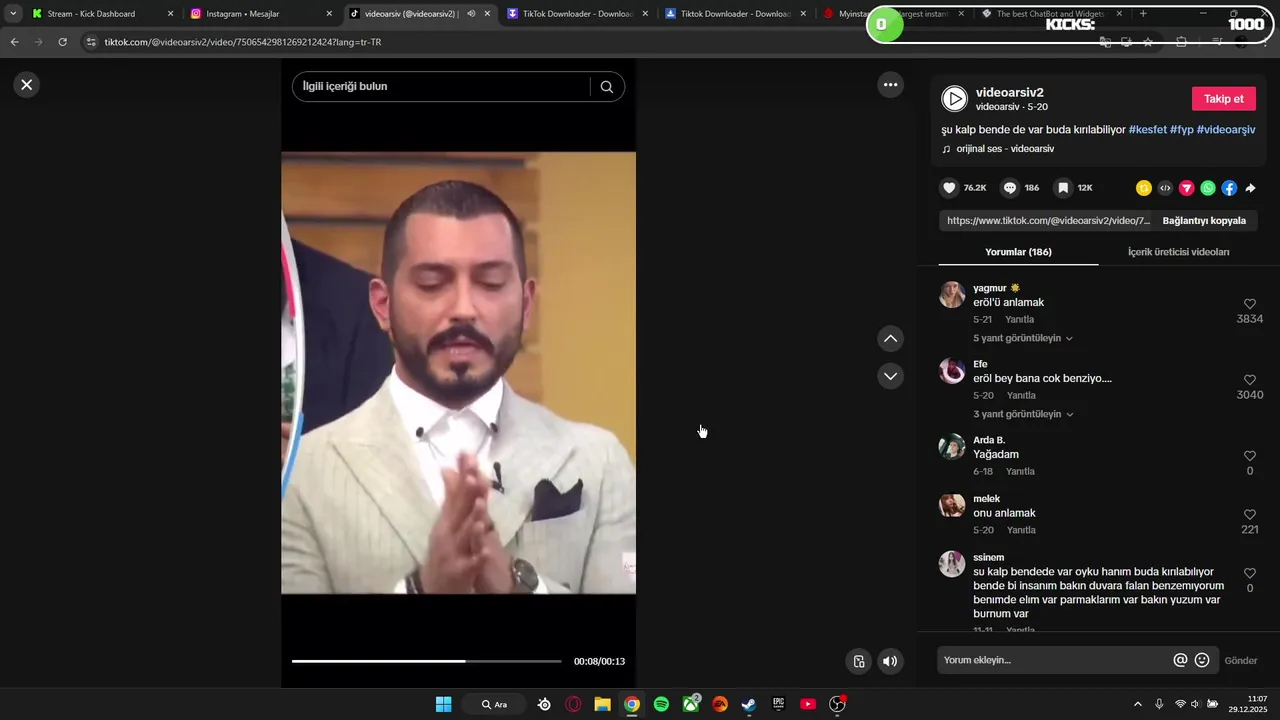Viewport: 1280px width, 720px height.
Task: Send to friends with red paper-plane icon
Action: coord(1187,188)
